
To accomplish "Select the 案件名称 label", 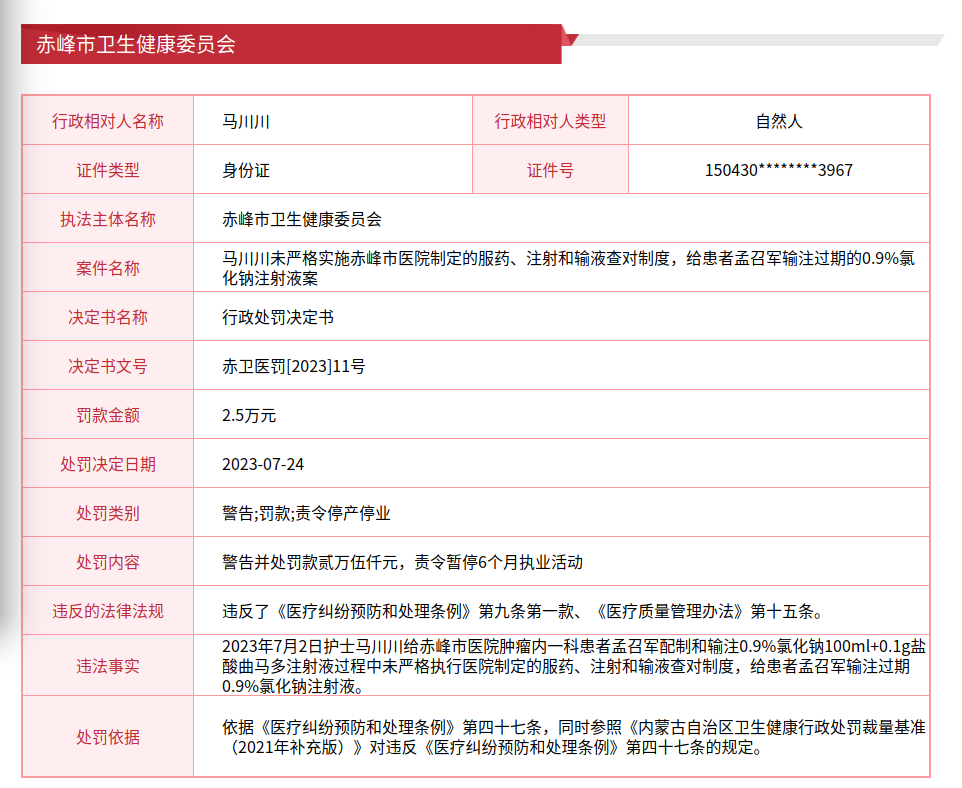I will [108, 268].
